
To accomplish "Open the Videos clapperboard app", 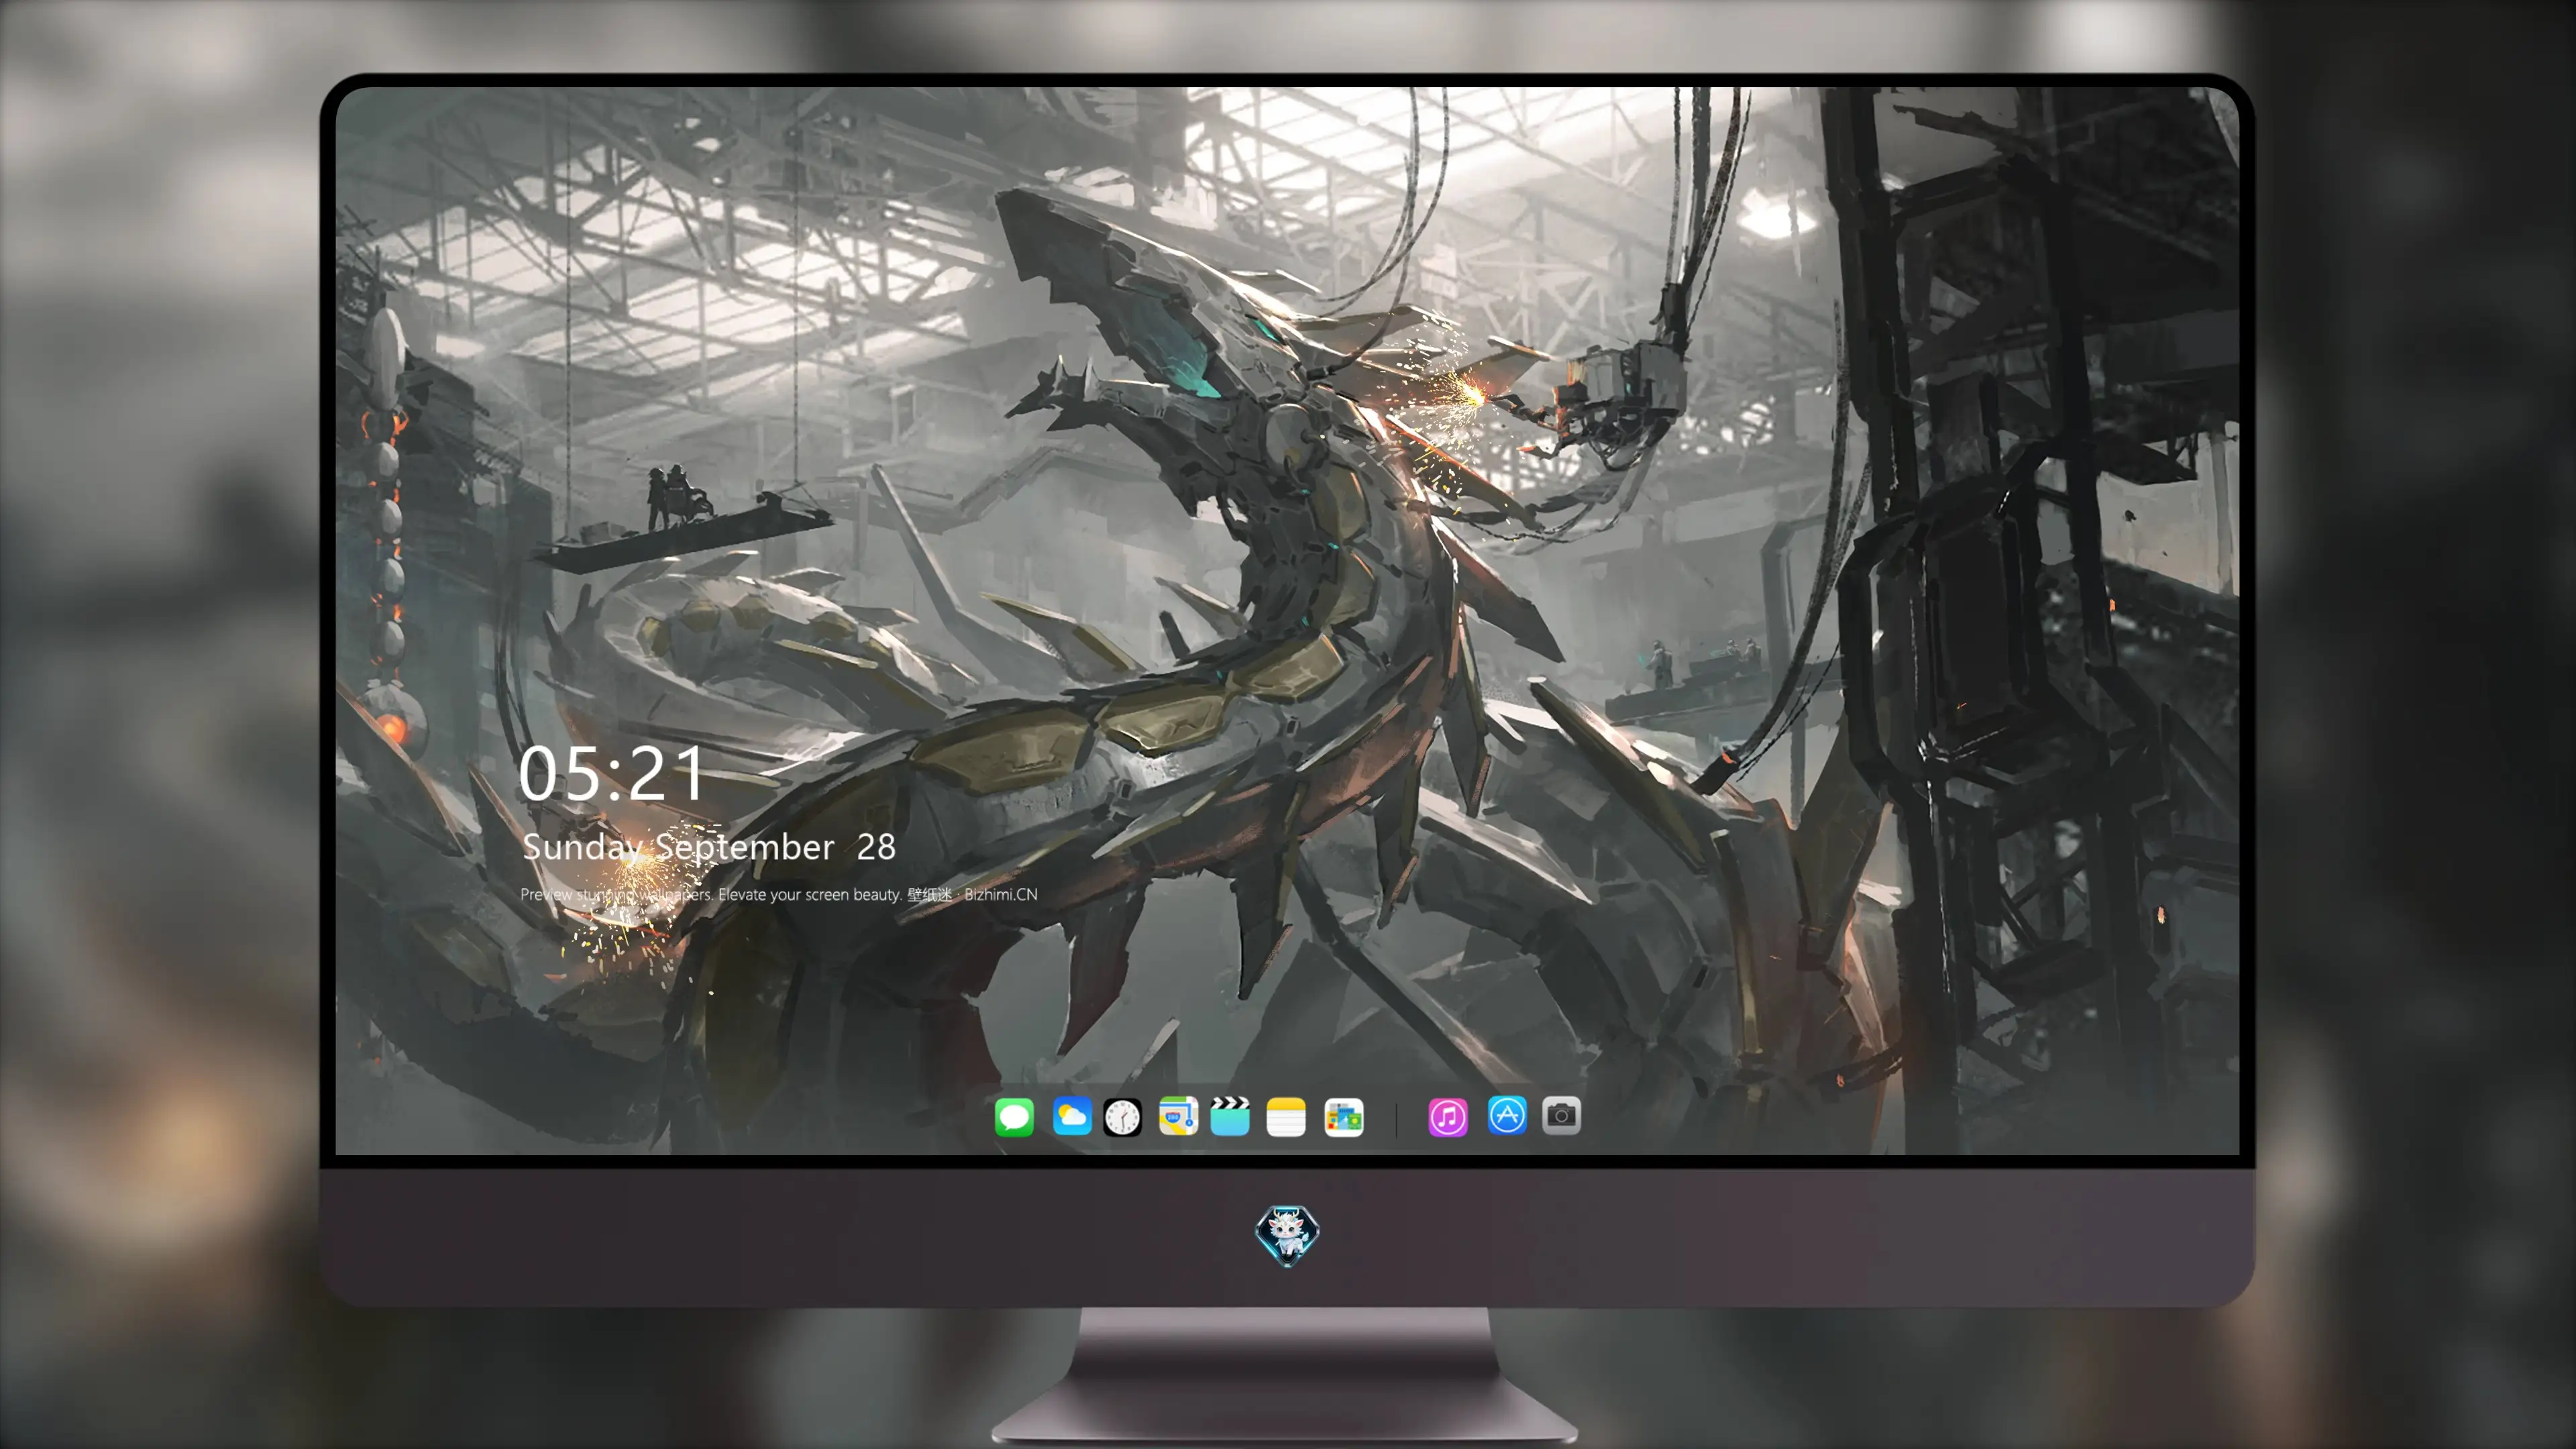I will [x=1230, y=1116].
